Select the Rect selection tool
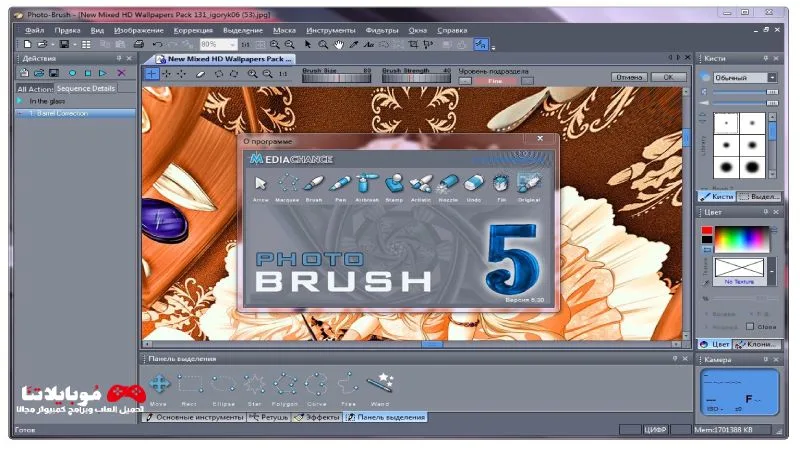This screenshot has width=800, height=450. click(x=190, y=384)
